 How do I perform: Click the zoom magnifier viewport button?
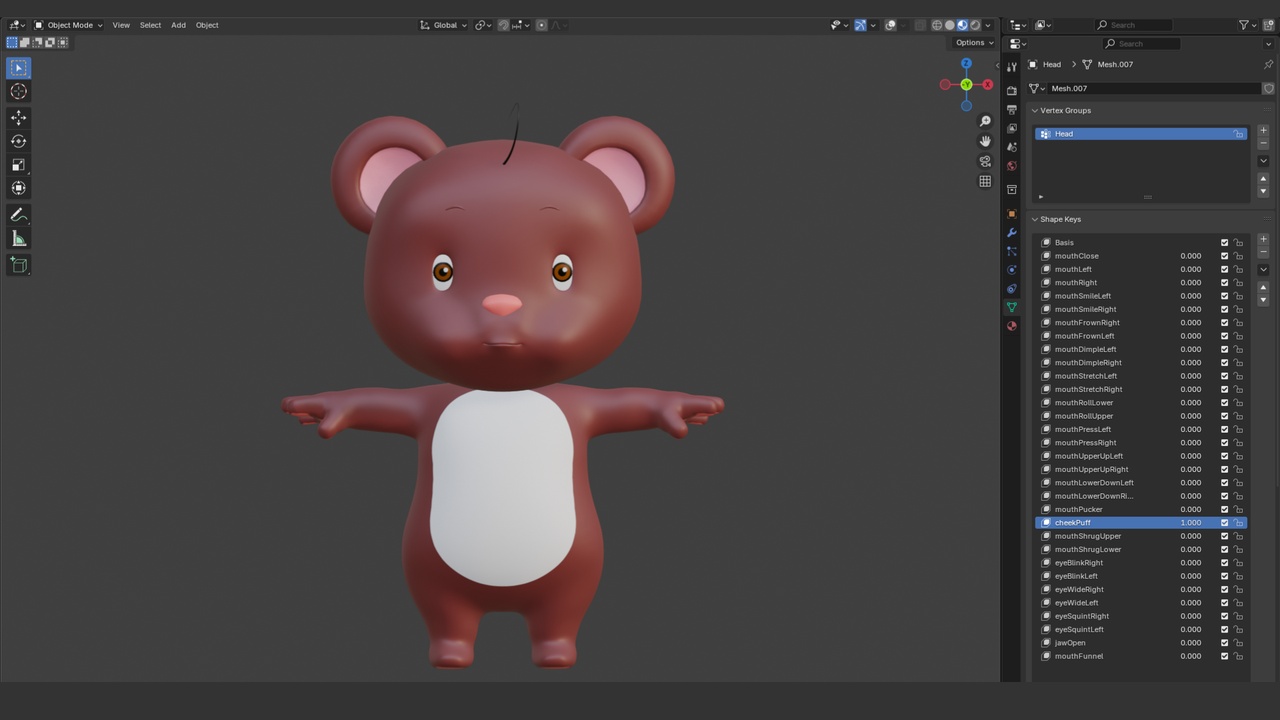(985, 121)
